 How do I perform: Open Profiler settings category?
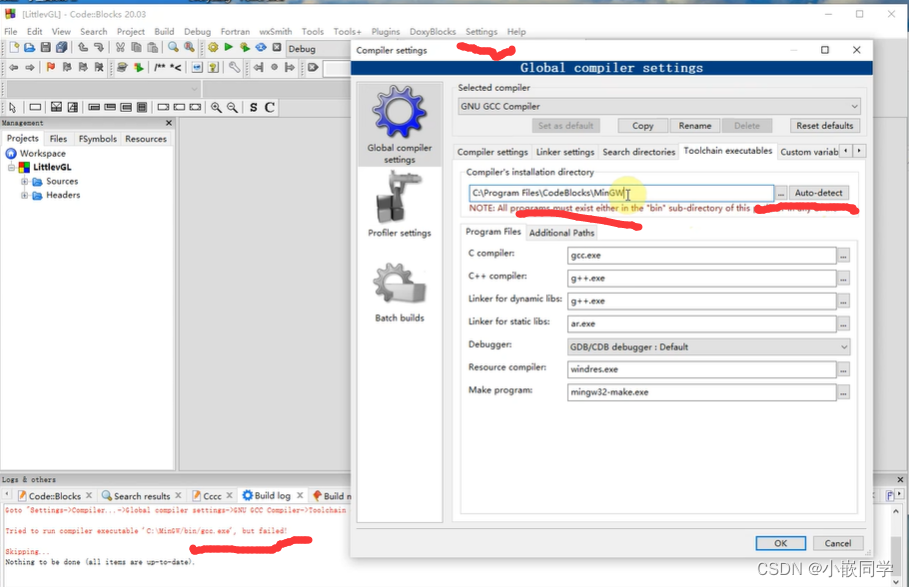pos(399,206)
